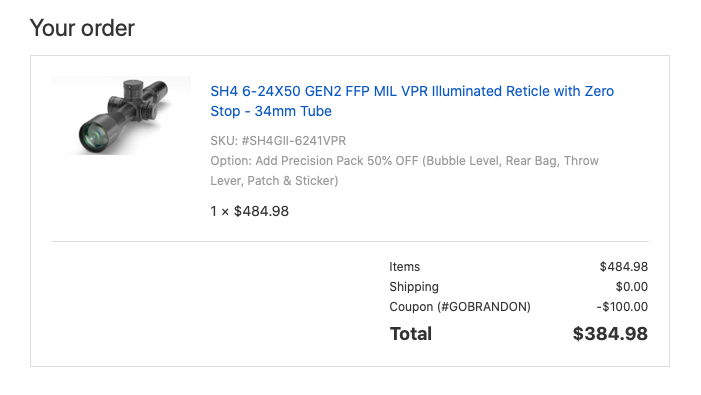The width and height of the screenshot is (701, 395).
Task: Click the 'Coupon (#GOBRANDON)' label
Action: pos(460,307)
